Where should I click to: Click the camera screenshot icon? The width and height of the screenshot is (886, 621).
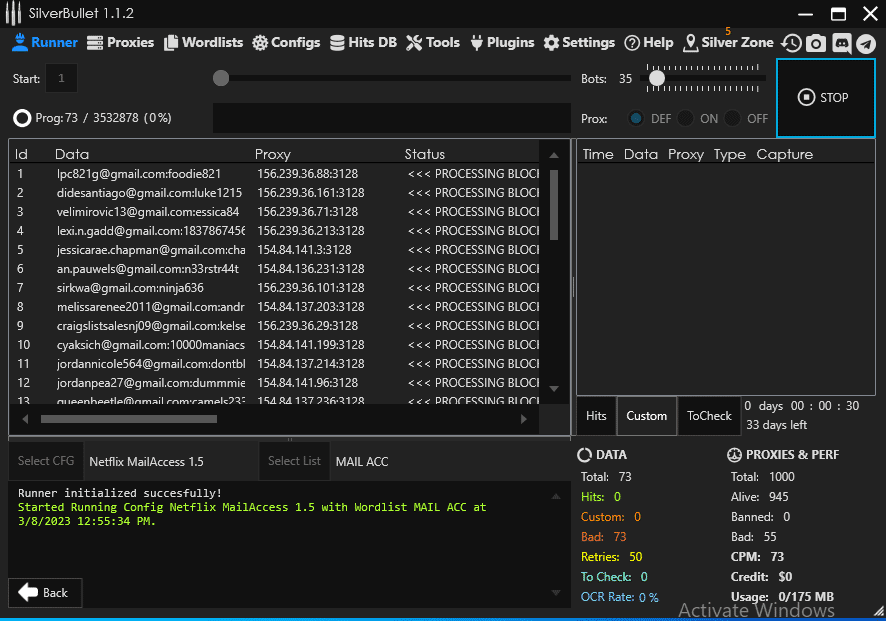point(816,43)
